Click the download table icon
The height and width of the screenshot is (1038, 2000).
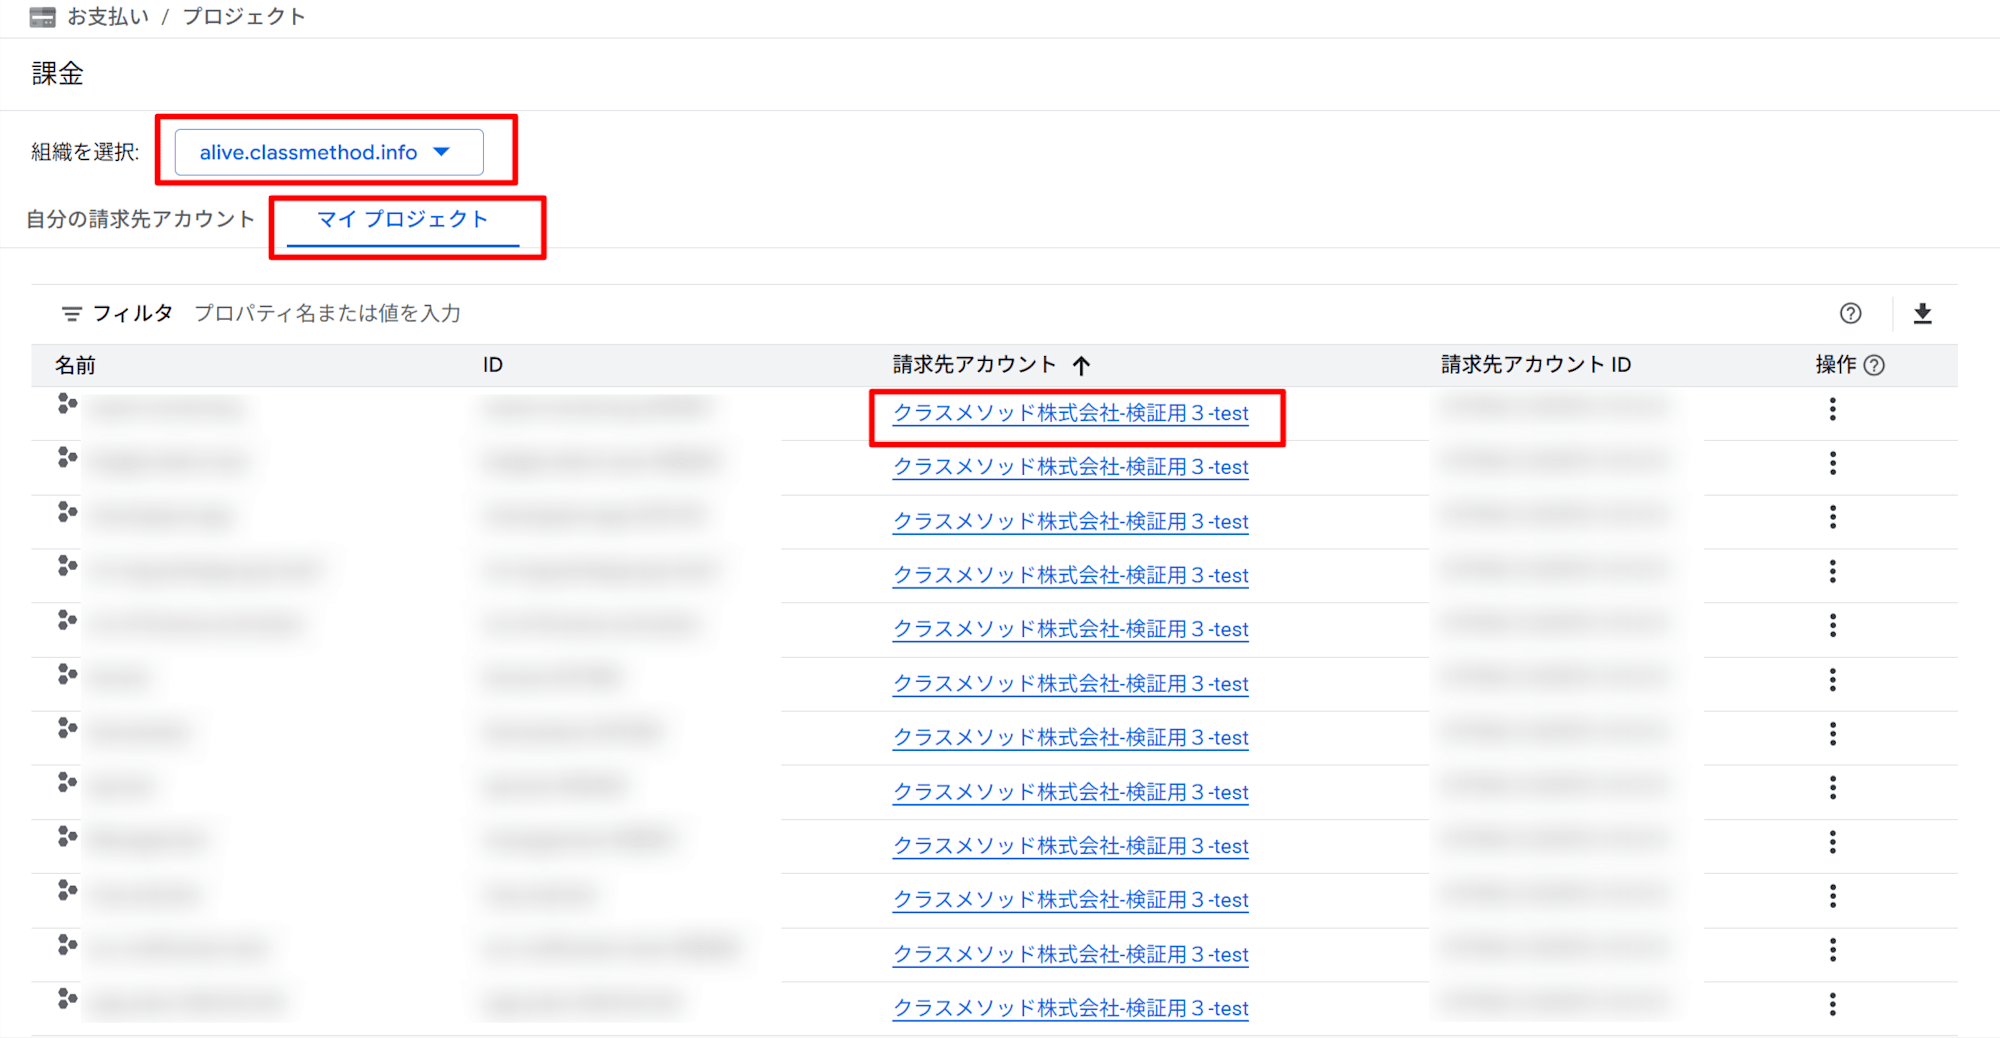[1922, 314]
